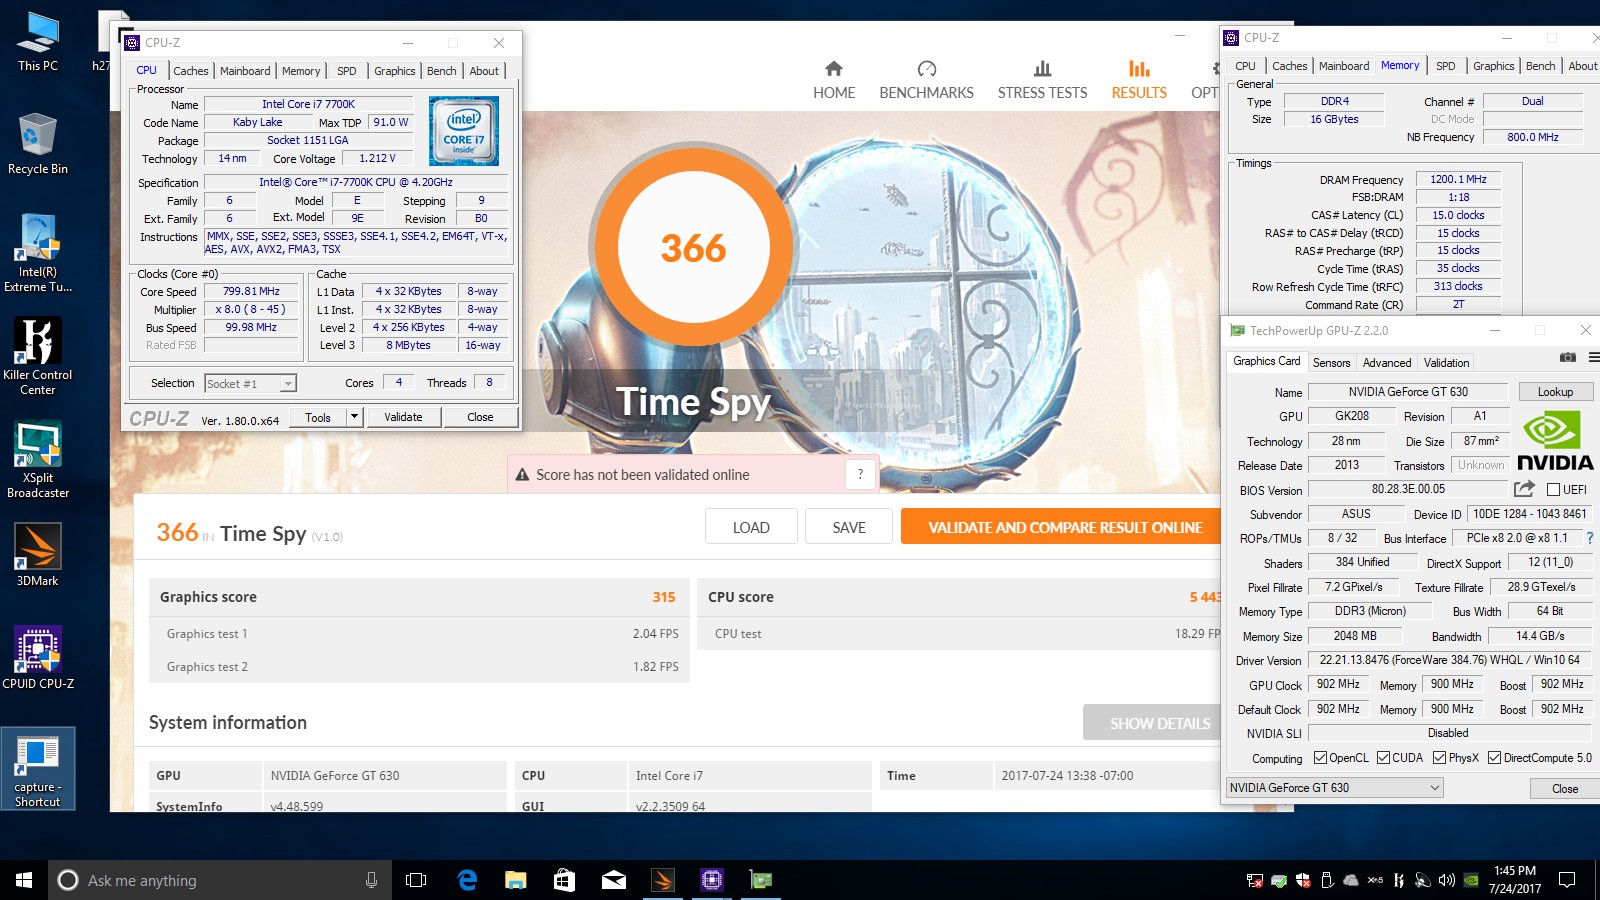Screen dimensions: 1600x900
Task: Open the GPU selector dropdown in GPU-Z
Action: point(1335,788)
